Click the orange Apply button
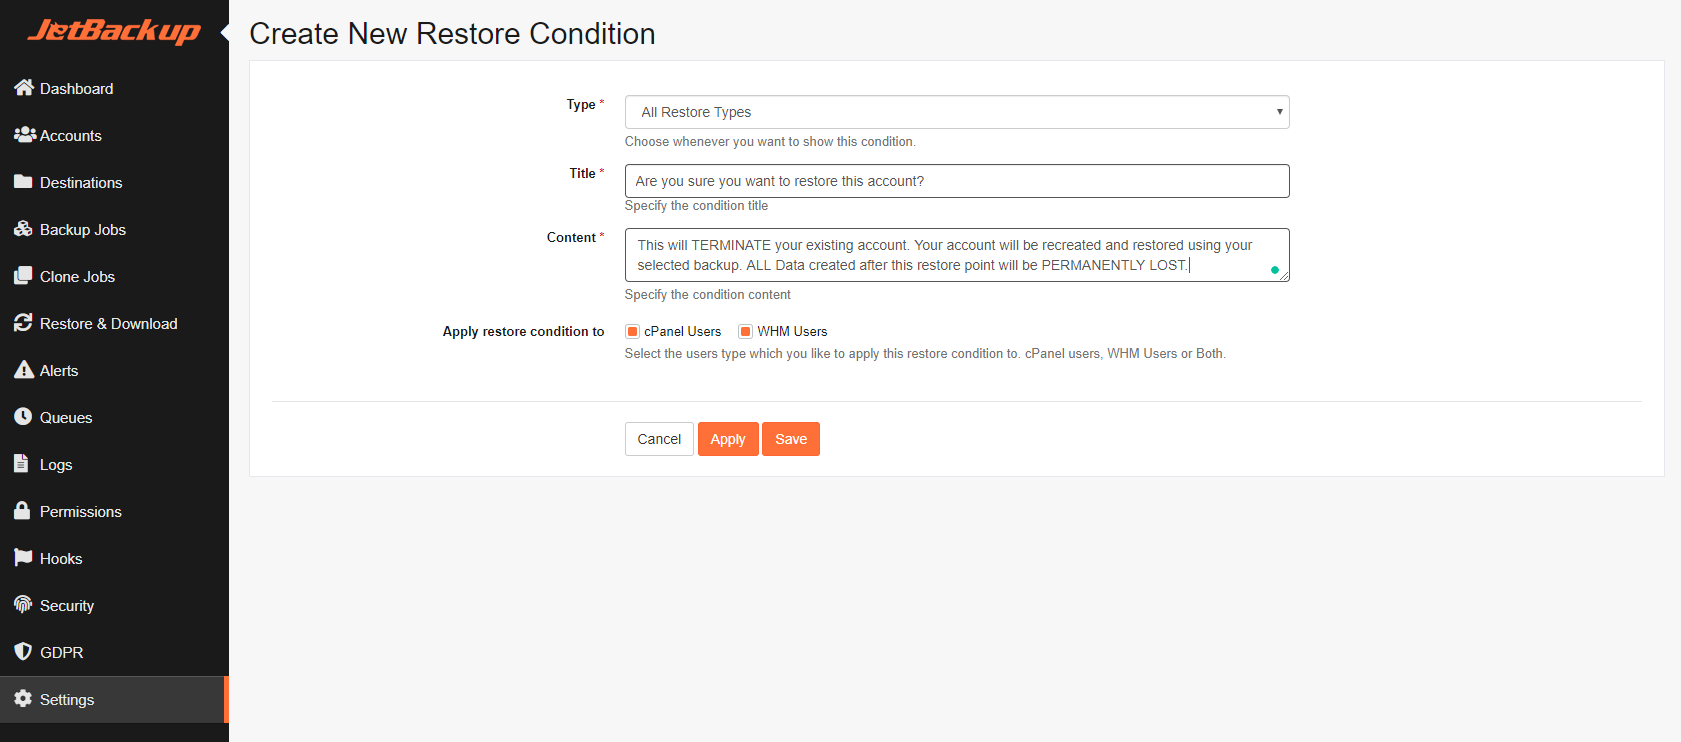Screen dimensions: 1681x742 pos(728,439)
